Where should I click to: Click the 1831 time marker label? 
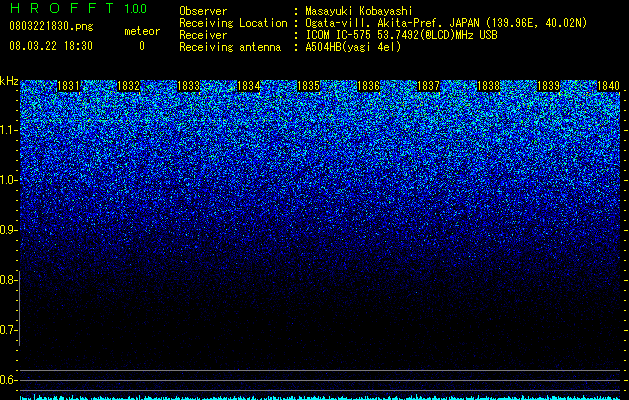point(69,86)
